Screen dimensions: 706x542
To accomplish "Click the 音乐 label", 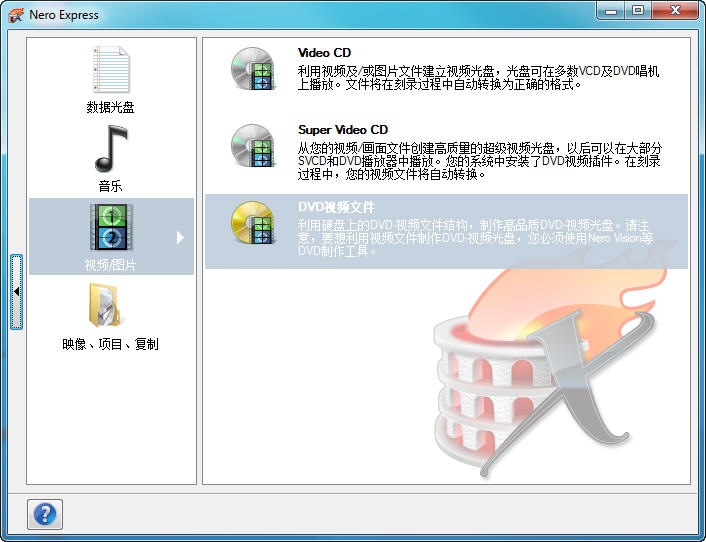I will tap(110, 186).
